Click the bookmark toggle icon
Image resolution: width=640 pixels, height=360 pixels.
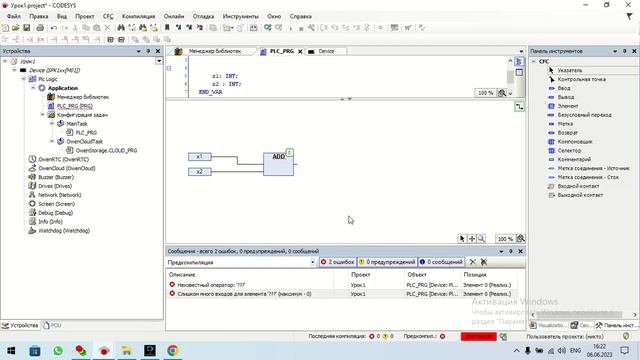(167, 28)
